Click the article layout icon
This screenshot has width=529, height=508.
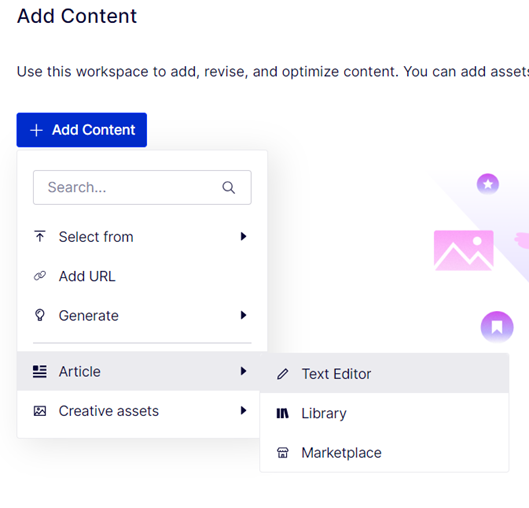[40, 371]
